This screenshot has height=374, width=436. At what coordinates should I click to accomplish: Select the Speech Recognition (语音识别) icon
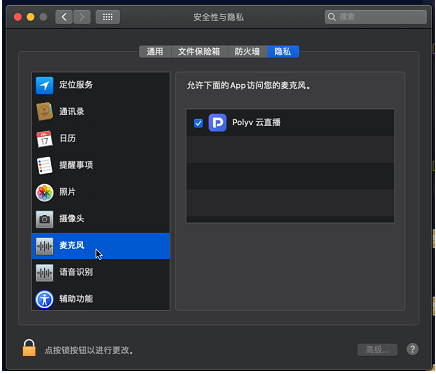[x=44, y=273]
